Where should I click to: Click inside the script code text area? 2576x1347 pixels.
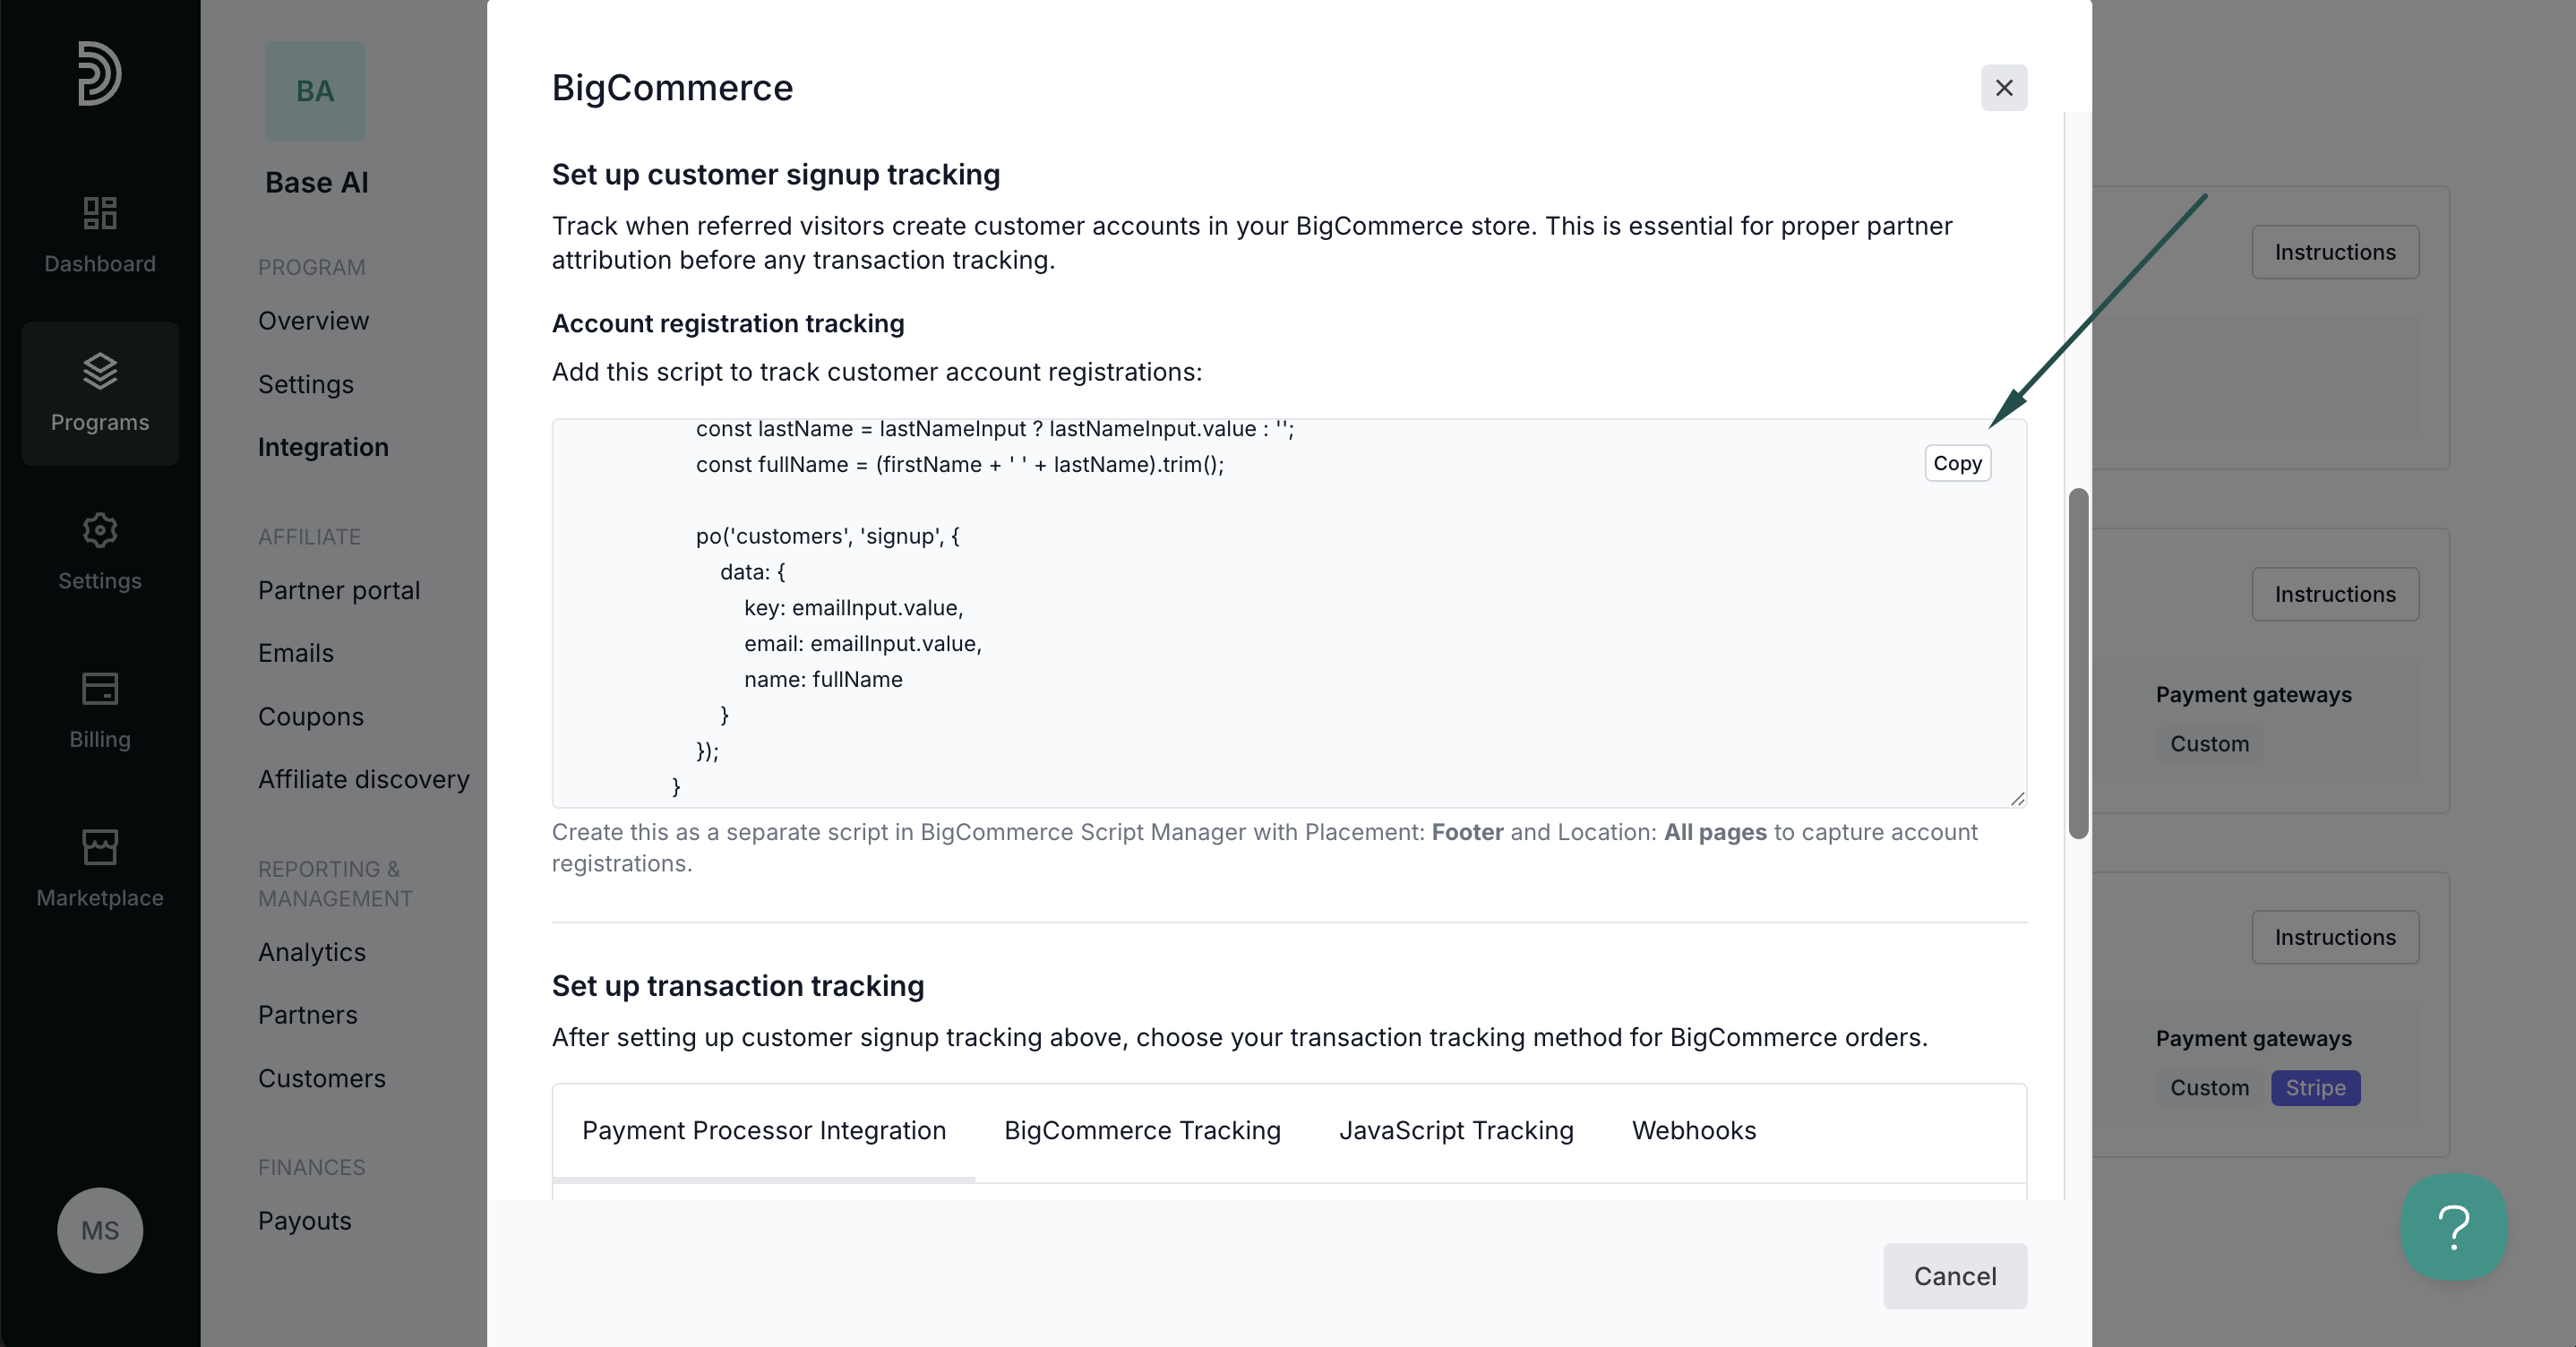point(1289,613)
